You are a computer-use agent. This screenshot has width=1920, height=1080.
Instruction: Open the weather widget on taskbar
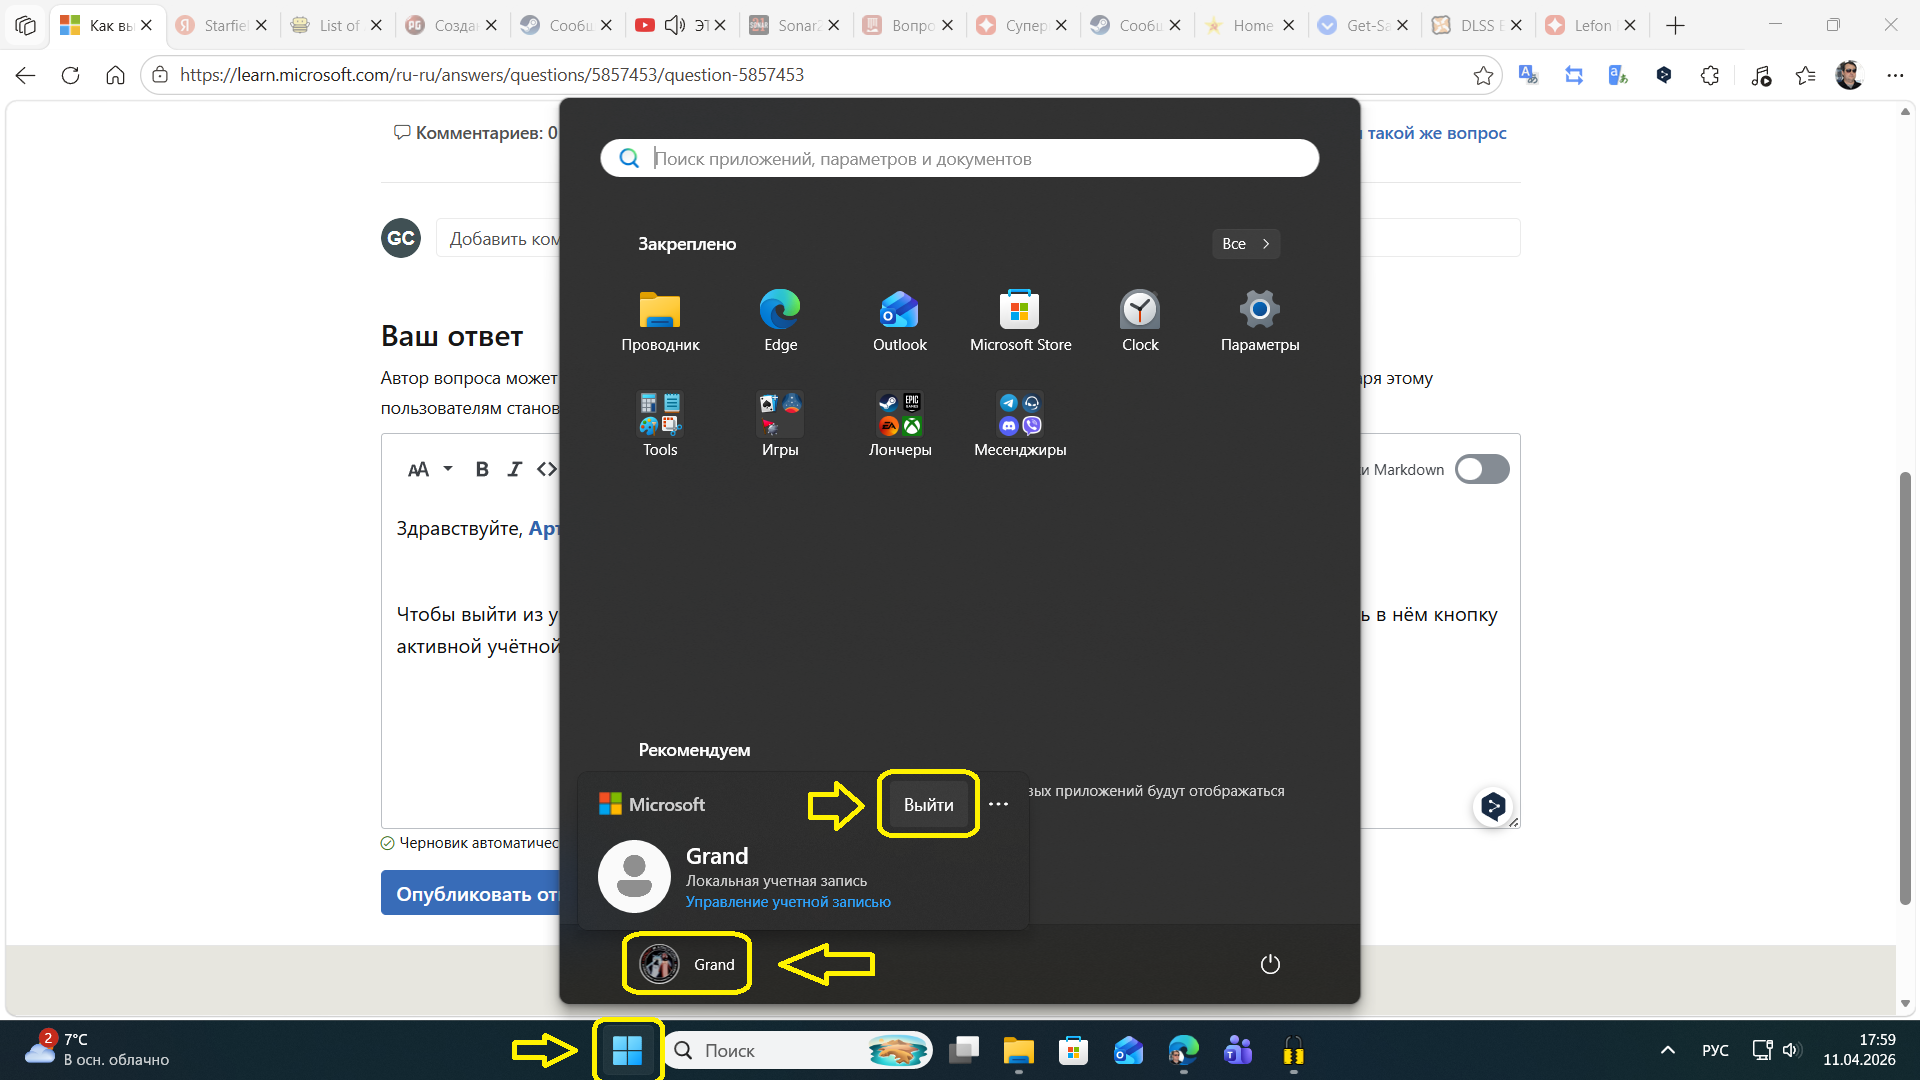97,1050
